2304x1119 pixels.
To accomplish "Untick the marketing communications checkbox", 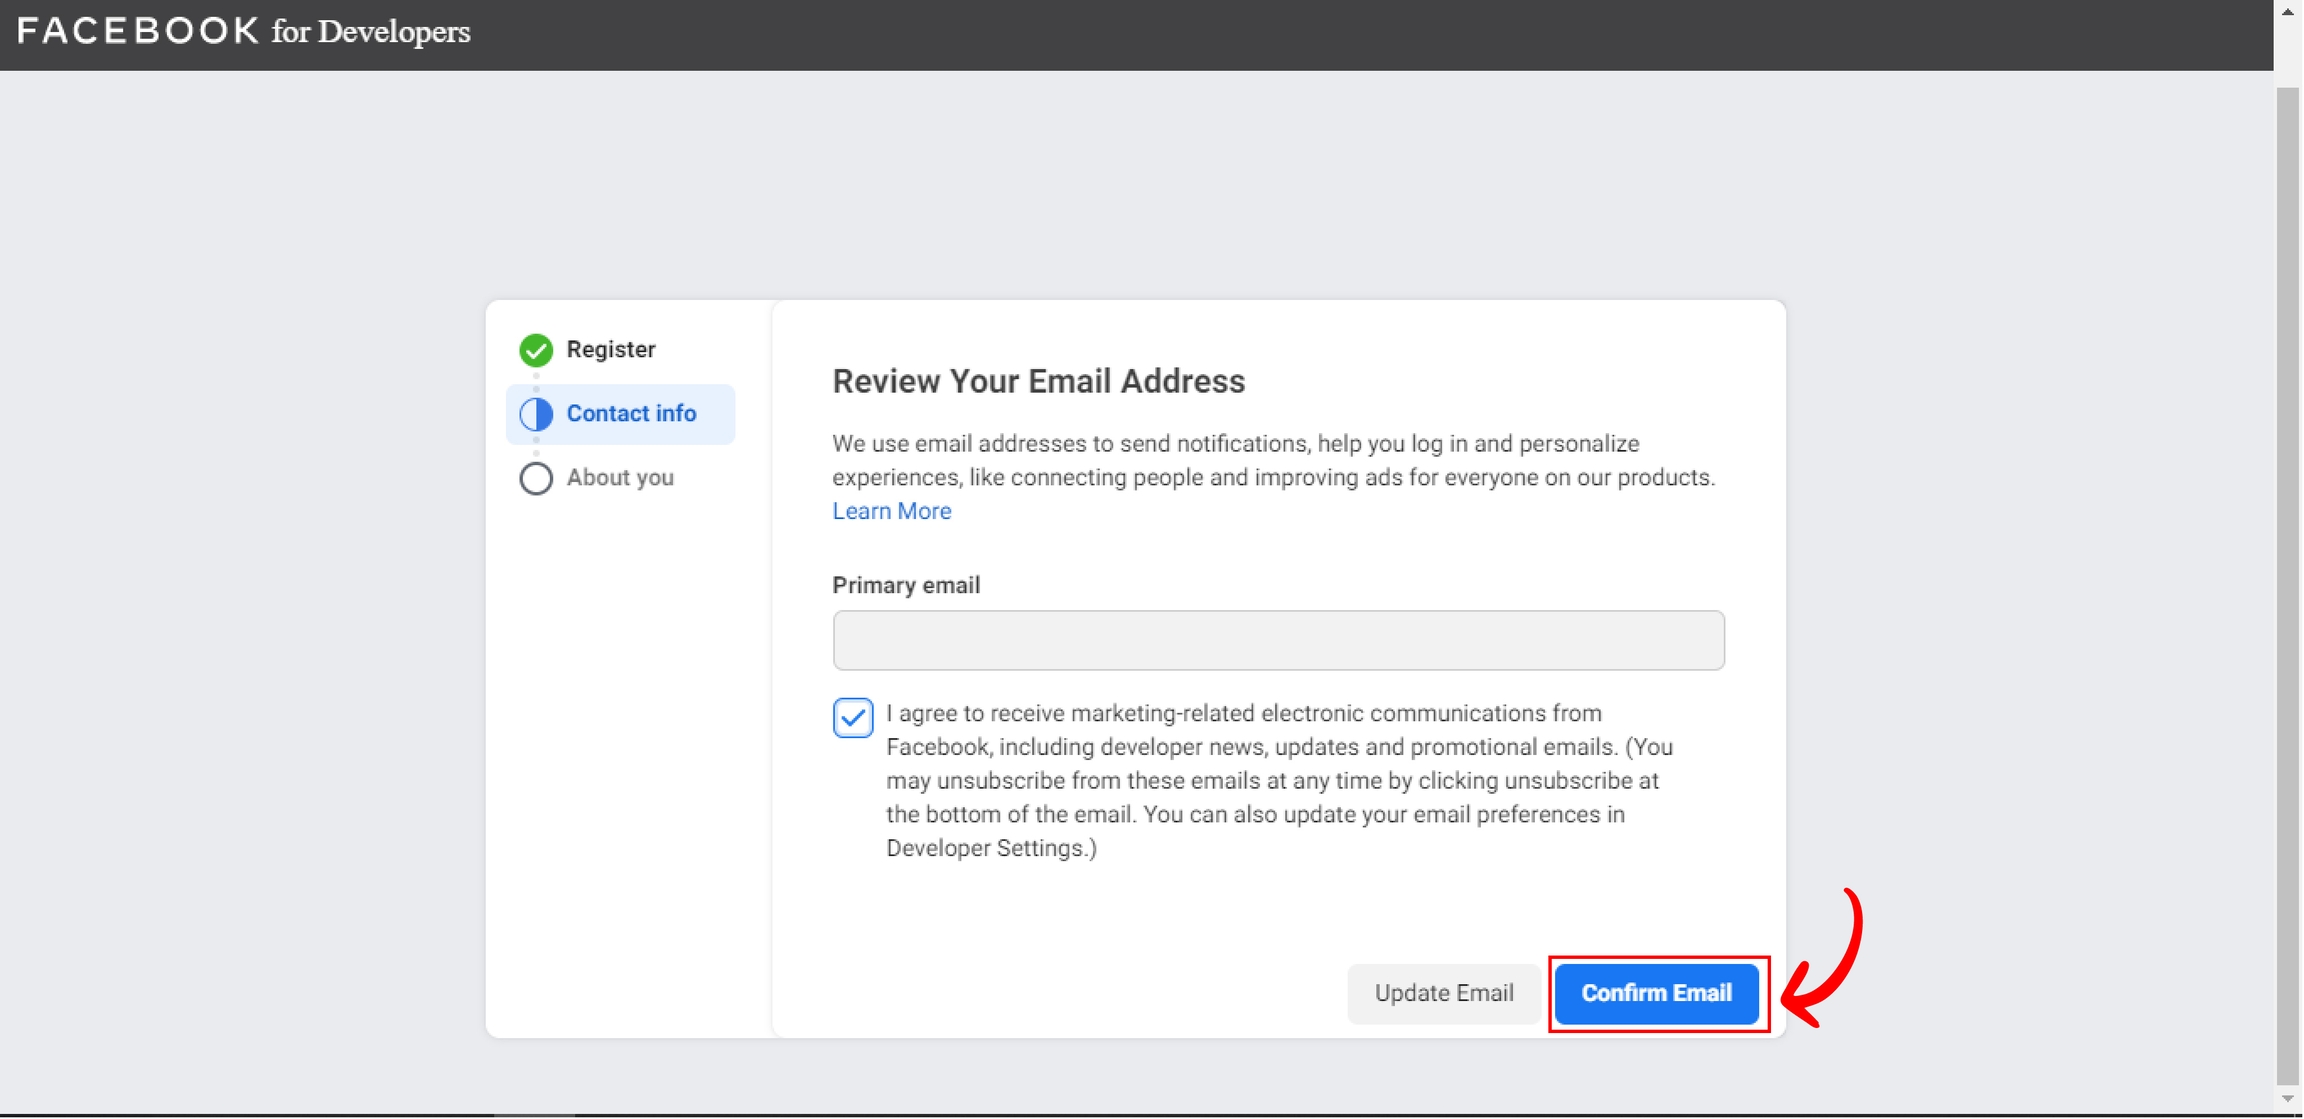I will (x=852, y=717).
